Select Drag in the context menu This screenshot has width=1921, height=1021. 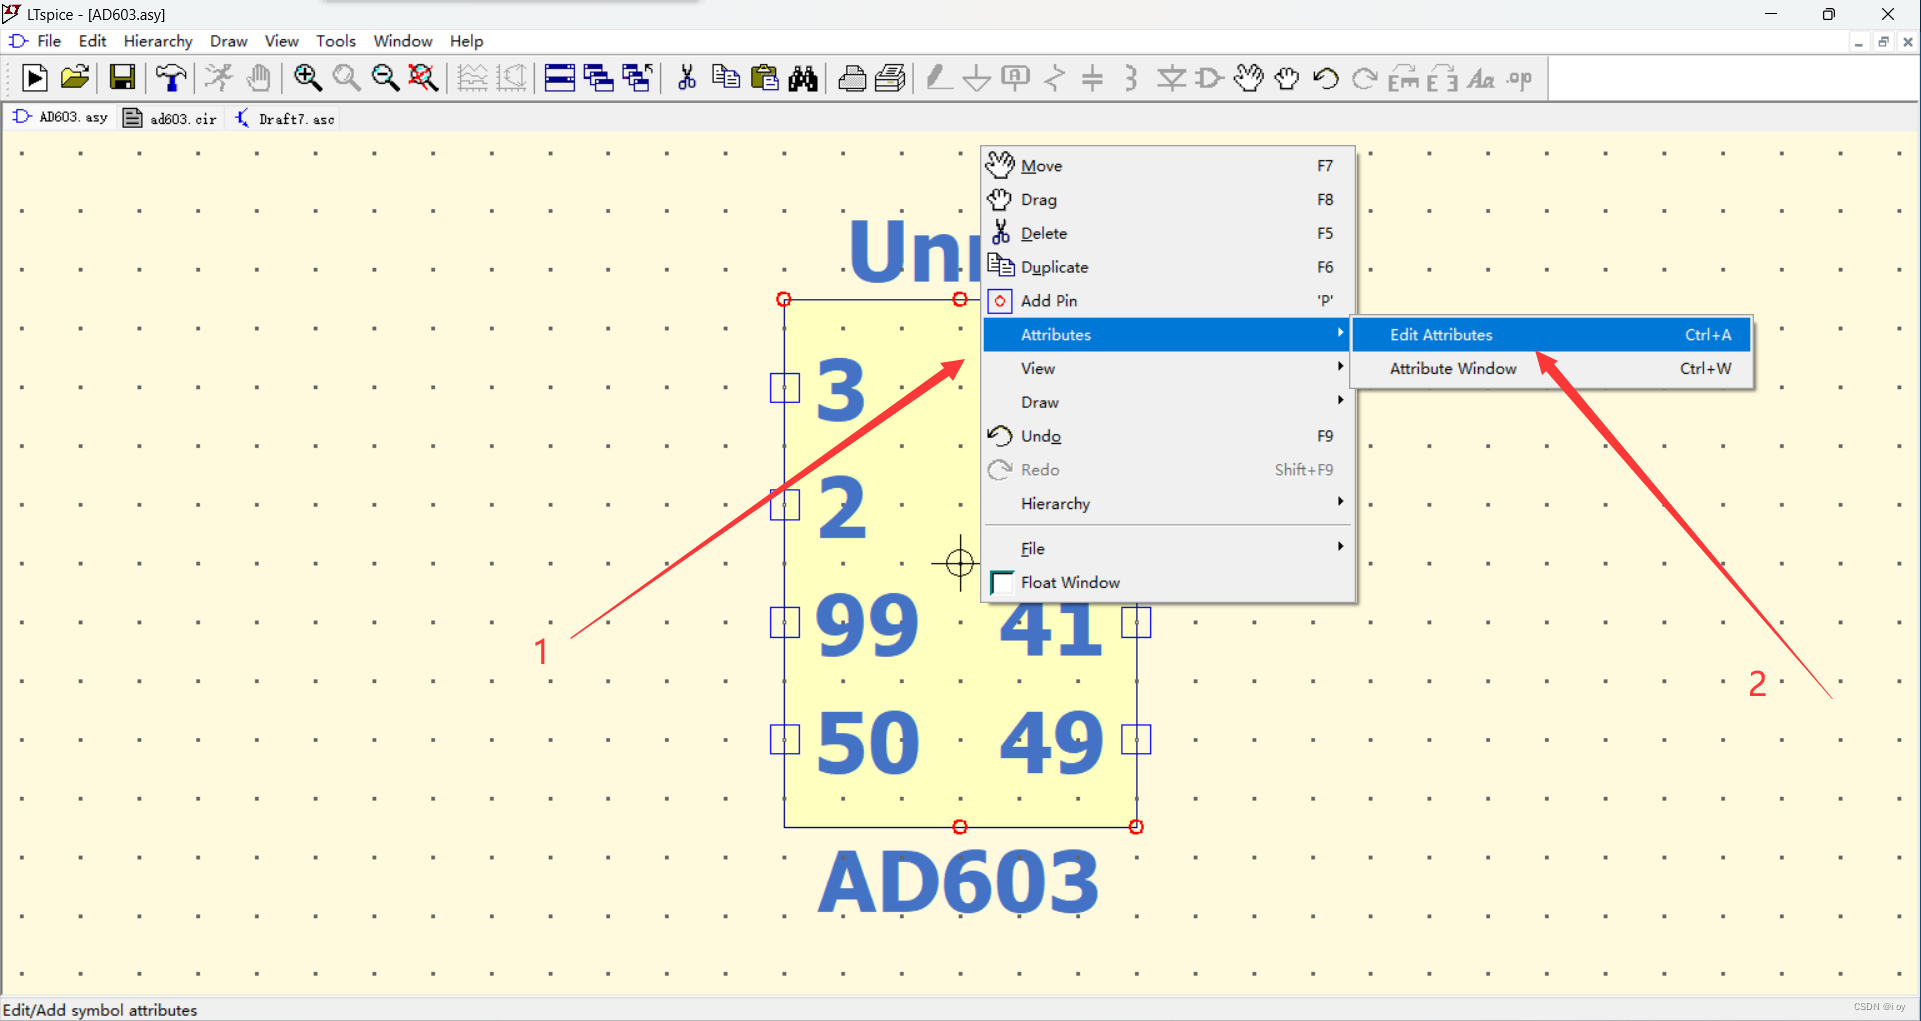click(x=1168, y=199)
